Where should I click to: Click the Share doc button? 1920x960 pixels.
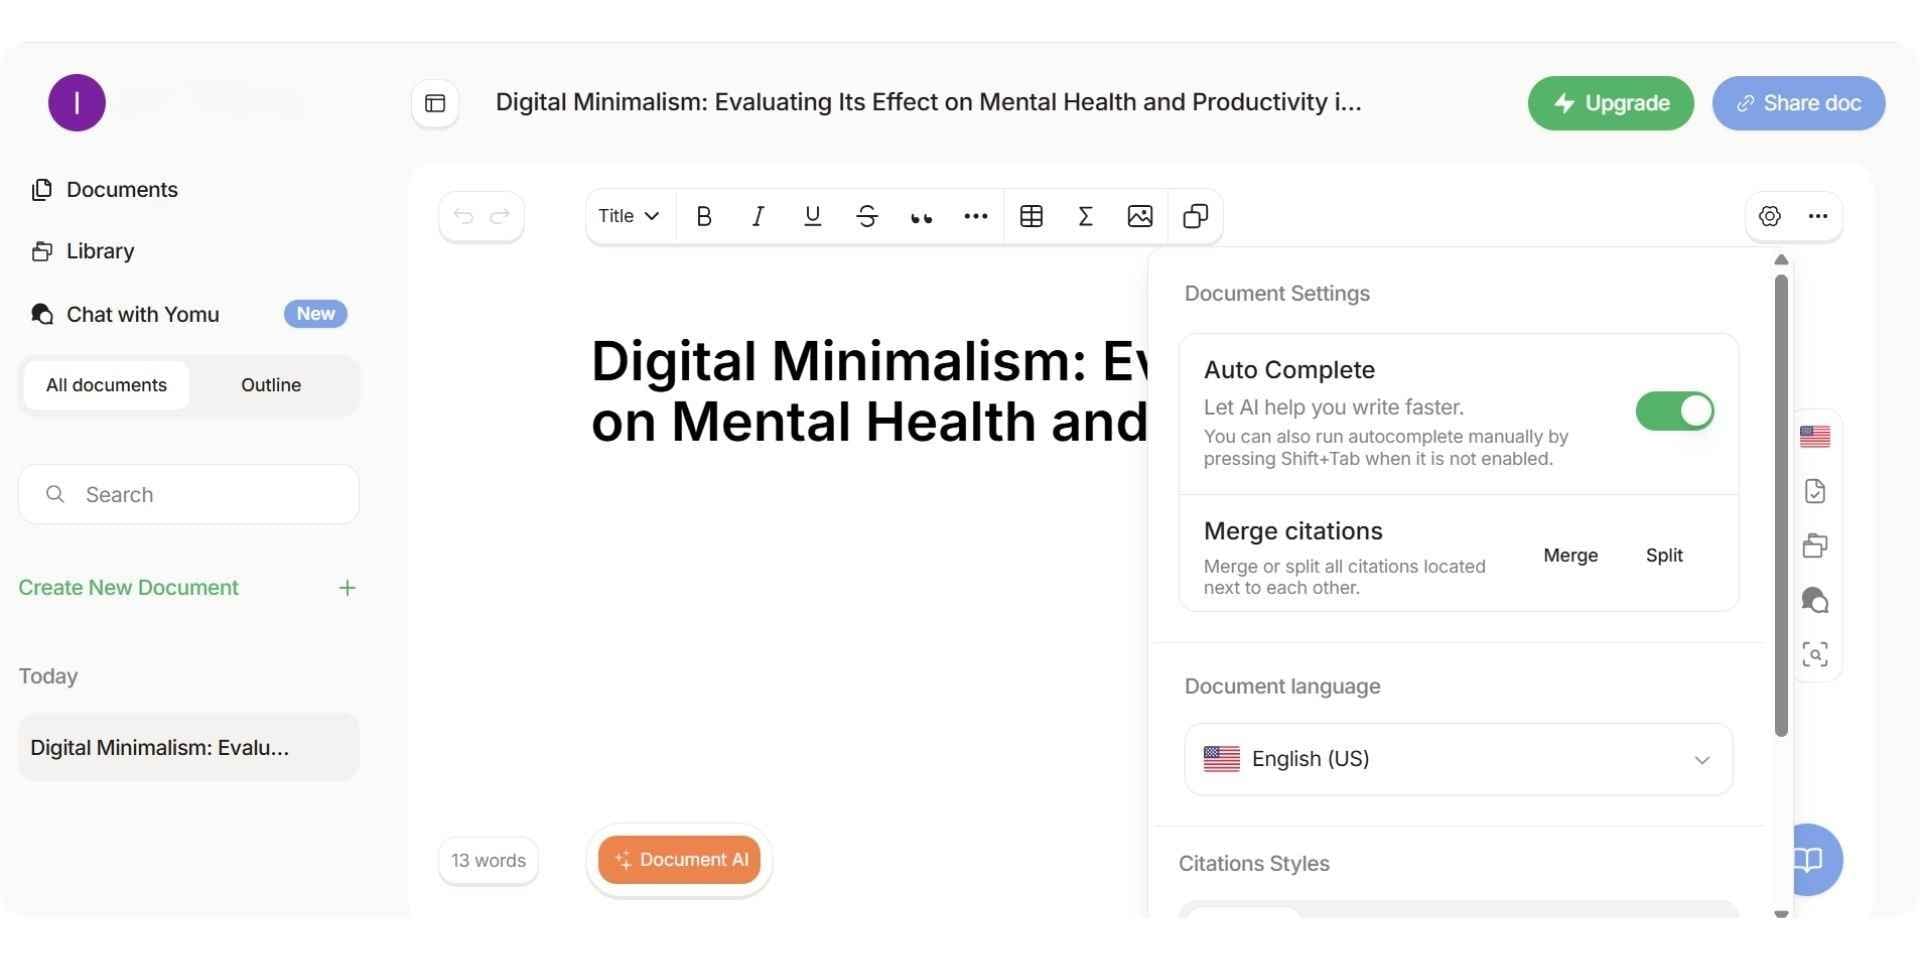coord(1798,103)
